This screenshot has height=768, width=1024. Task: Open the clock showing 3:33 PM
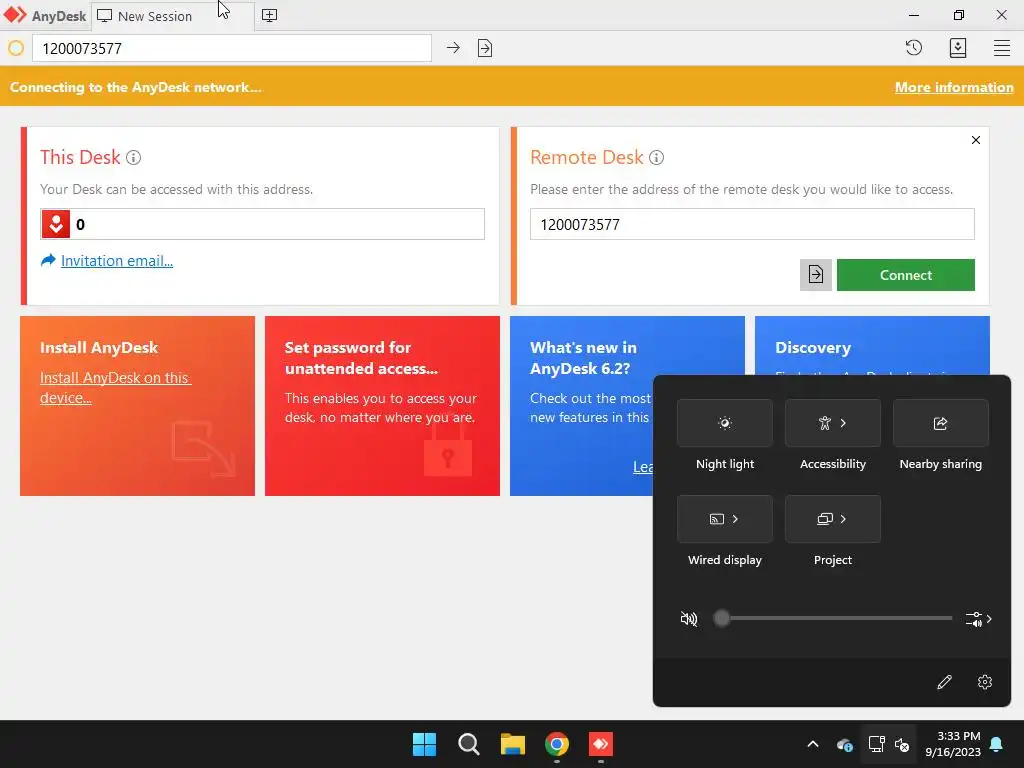pyautogui.click(x=952, y=744)
